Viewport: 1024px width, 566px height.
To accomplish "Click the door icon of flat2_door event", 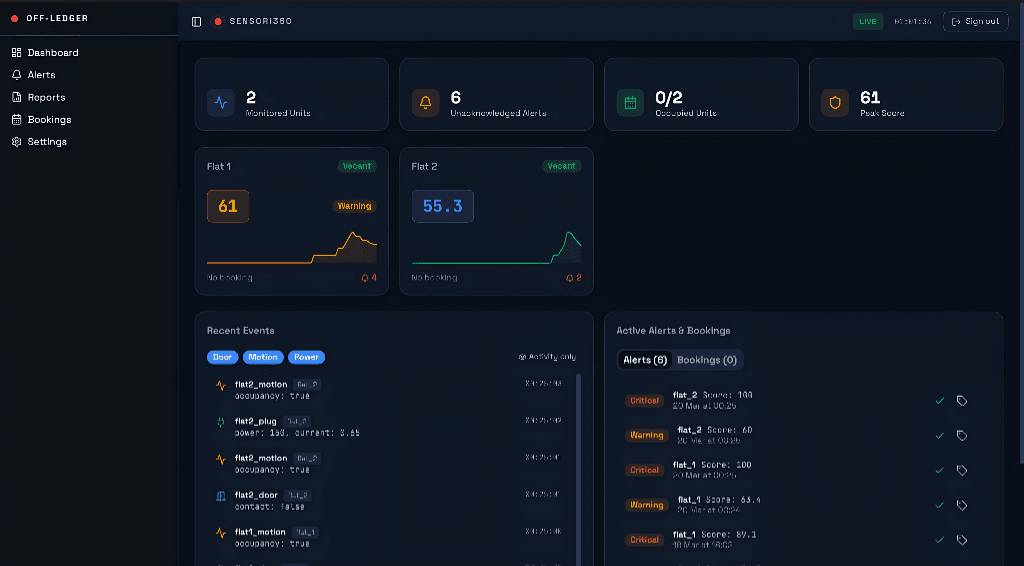I will click(221, 496).
